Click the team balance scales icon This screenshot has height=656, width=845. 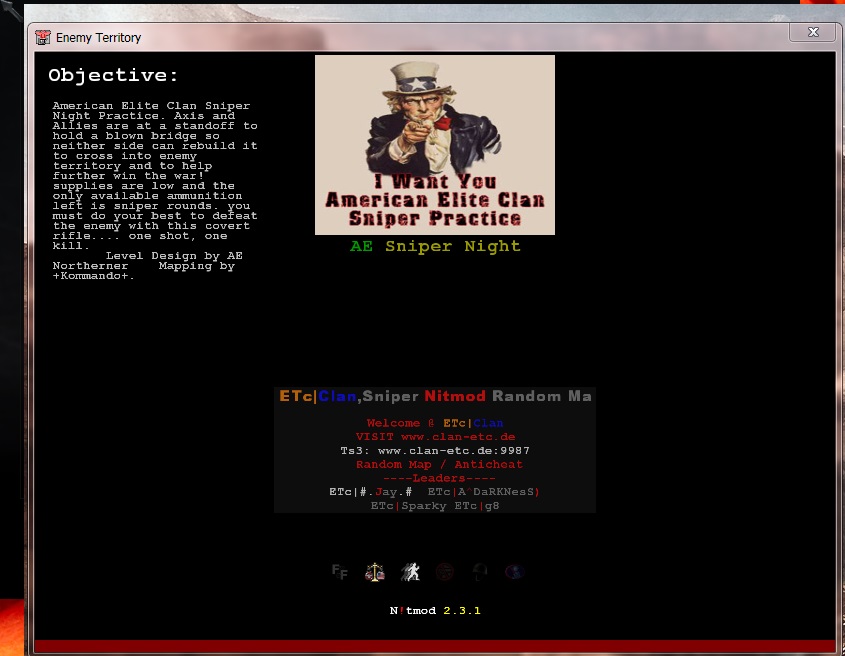375,572
